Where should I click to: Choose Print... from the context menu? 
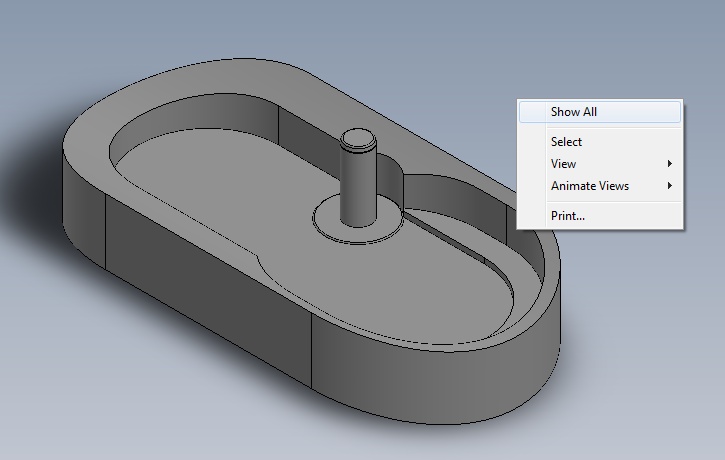600,216
